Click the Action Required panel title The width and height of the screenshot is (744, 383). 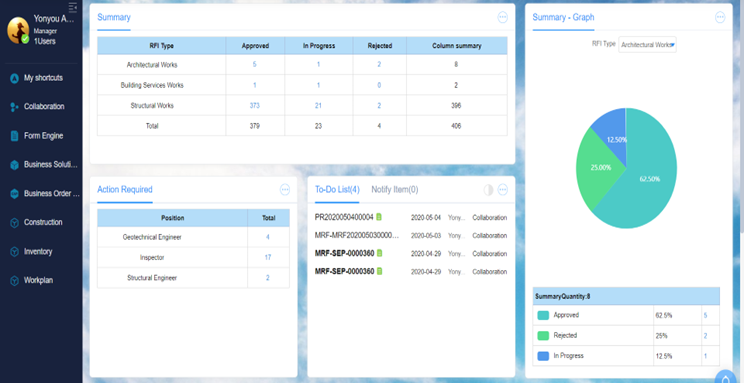click(125, 189)
